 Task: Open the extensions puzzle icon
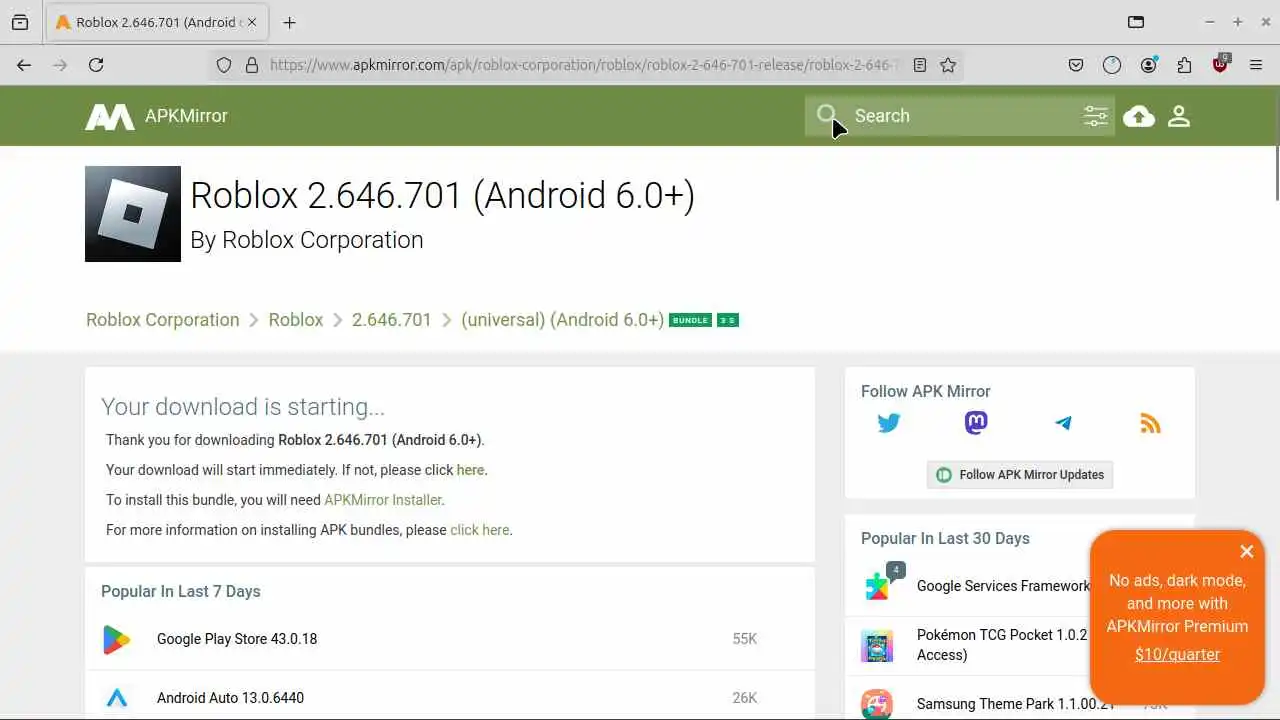pos(1184,65)
